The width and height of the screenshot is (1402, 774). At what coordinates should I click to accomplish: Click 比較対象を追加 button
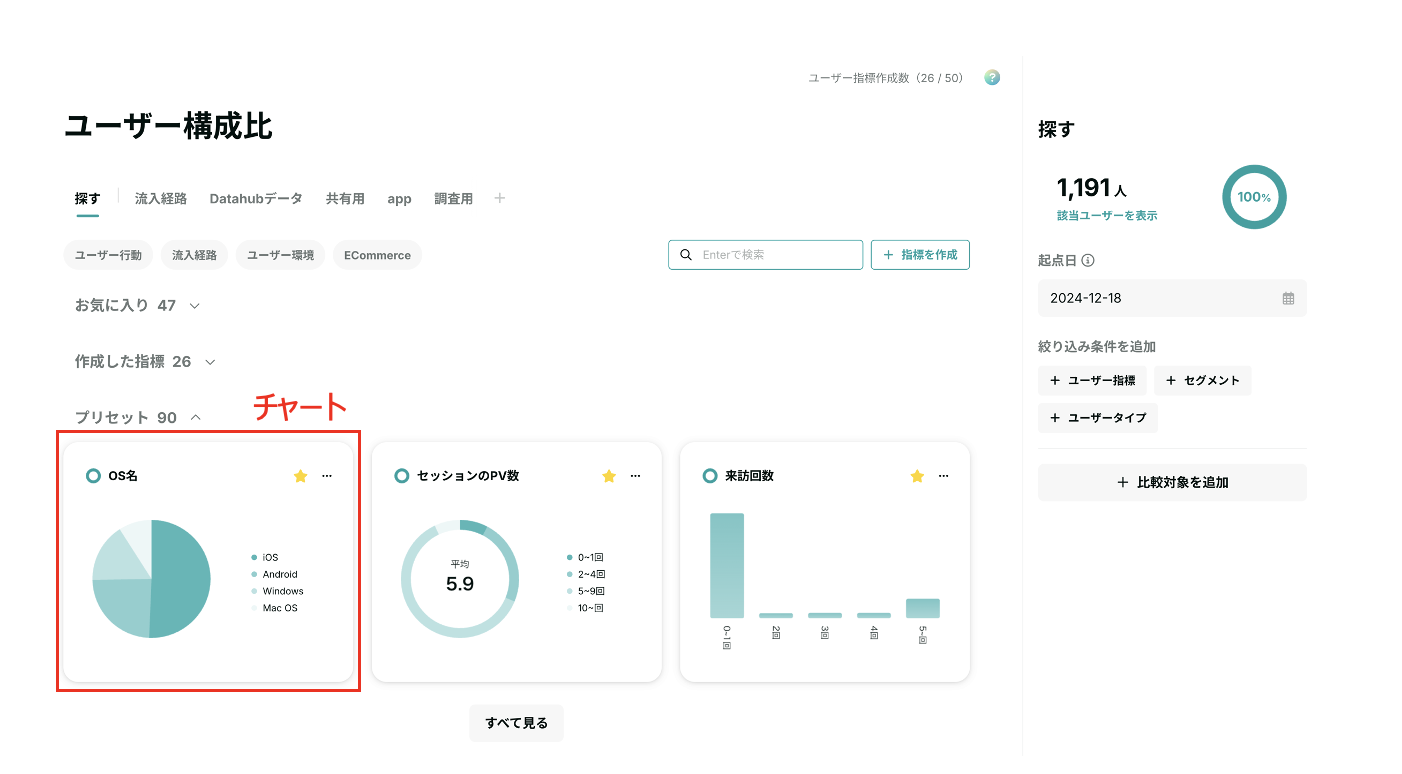pyautogui.click(x=1172, y=482)
